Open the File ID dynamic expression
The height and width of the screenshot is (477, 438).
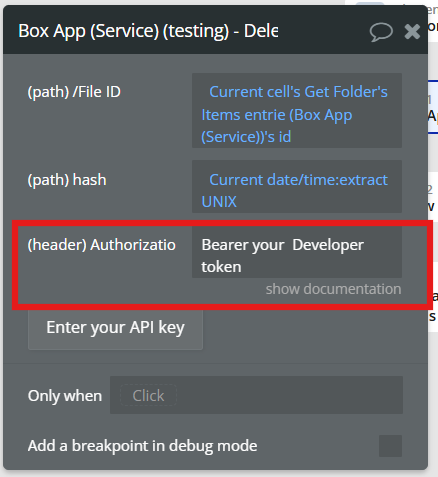297,111
